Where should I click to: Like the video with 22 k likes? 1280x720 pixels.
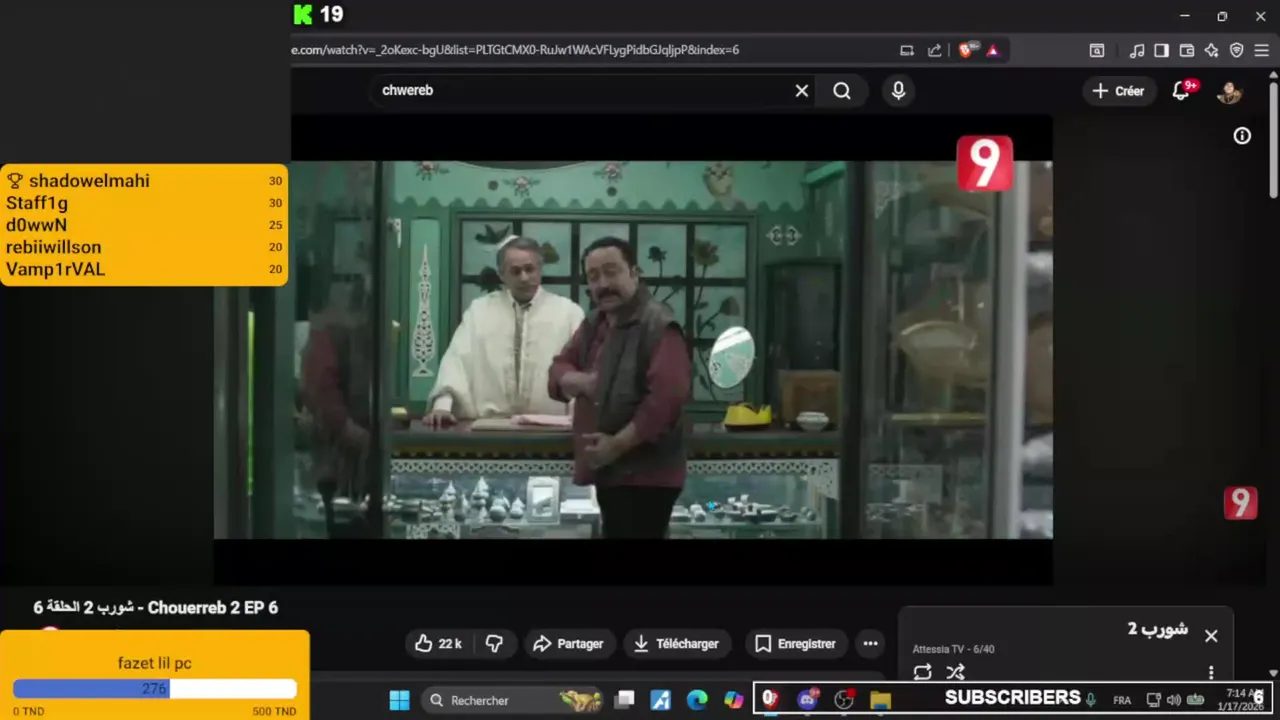point(437,644)
